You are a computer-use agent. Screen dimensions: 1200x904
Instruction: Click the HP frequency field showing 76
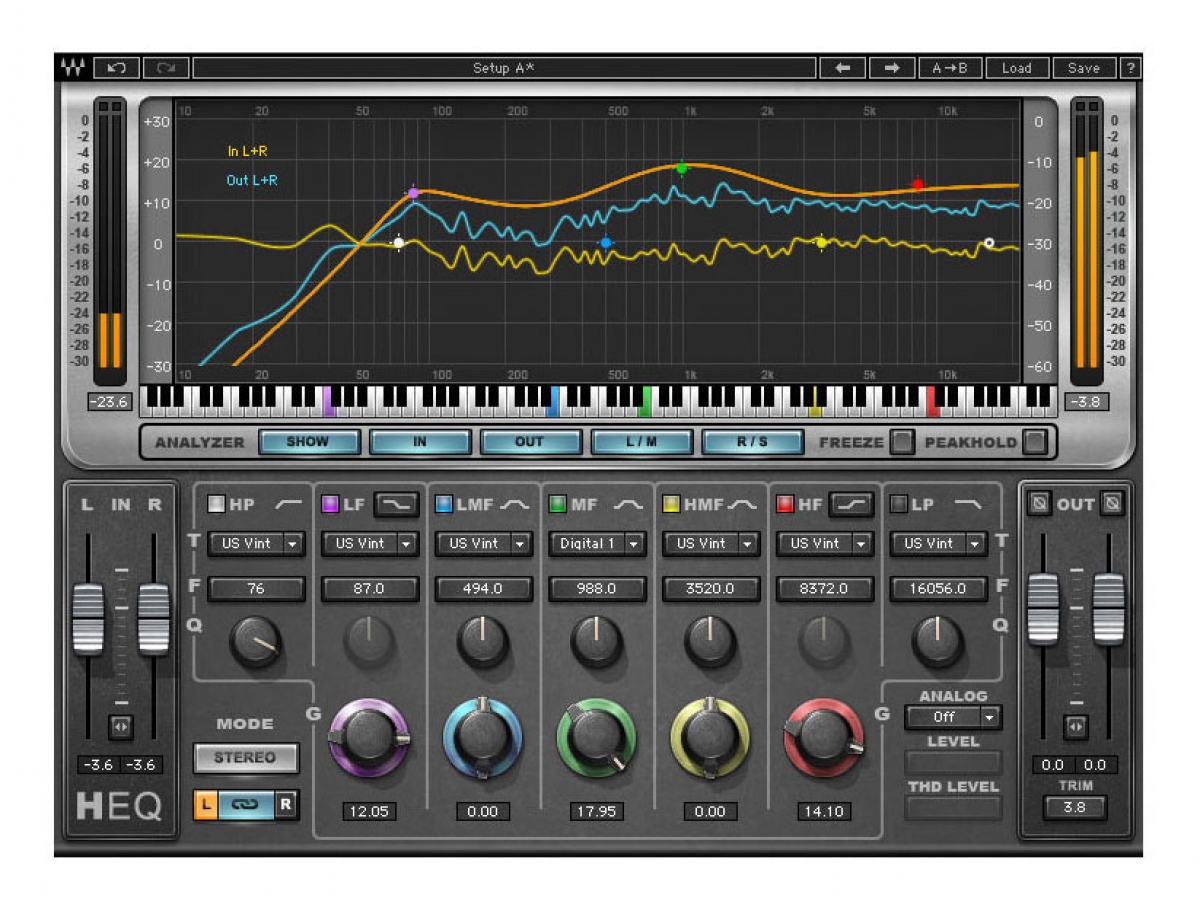pyautogui.click(x=256, y=589)
